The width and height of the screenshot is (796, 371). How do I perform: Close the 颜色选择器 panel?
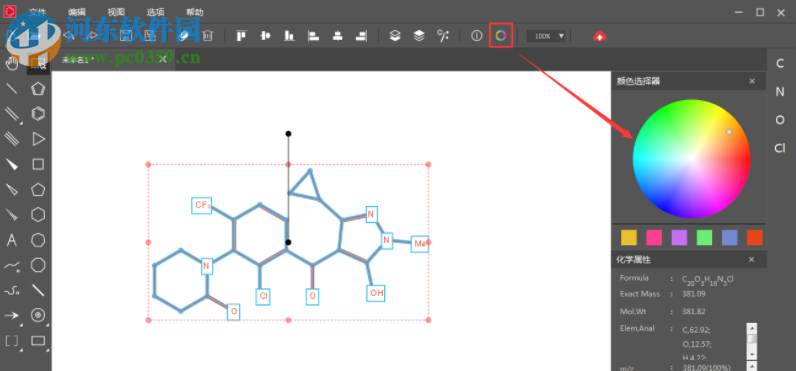[752, 81]
